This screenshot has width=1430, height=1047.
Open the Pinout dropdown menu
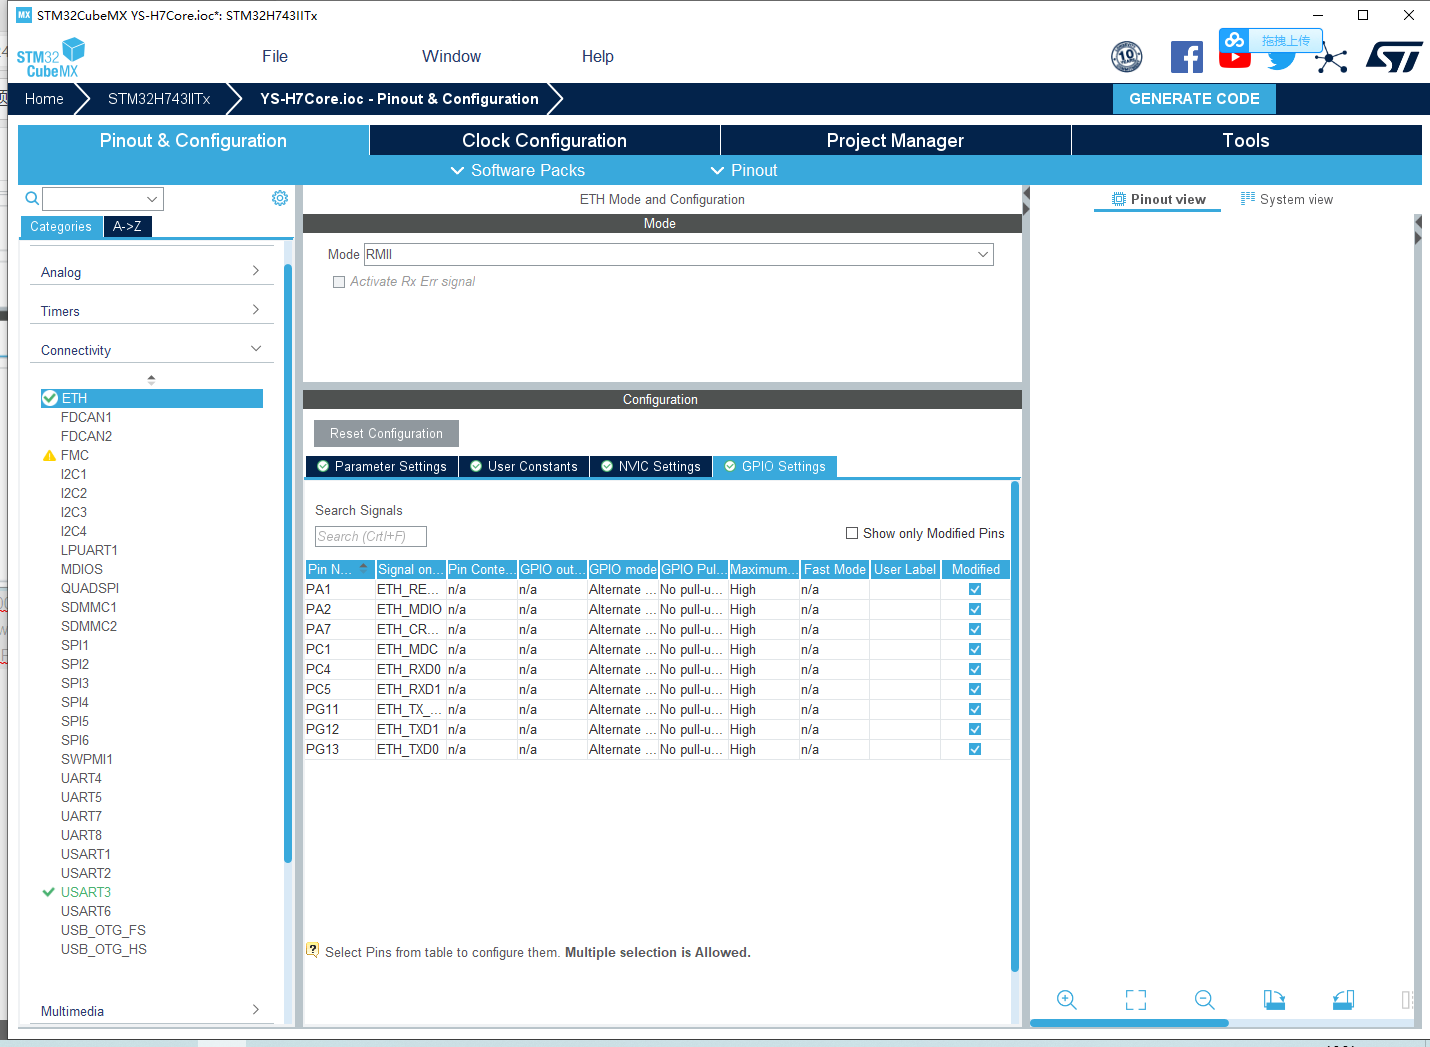[743, 170]
